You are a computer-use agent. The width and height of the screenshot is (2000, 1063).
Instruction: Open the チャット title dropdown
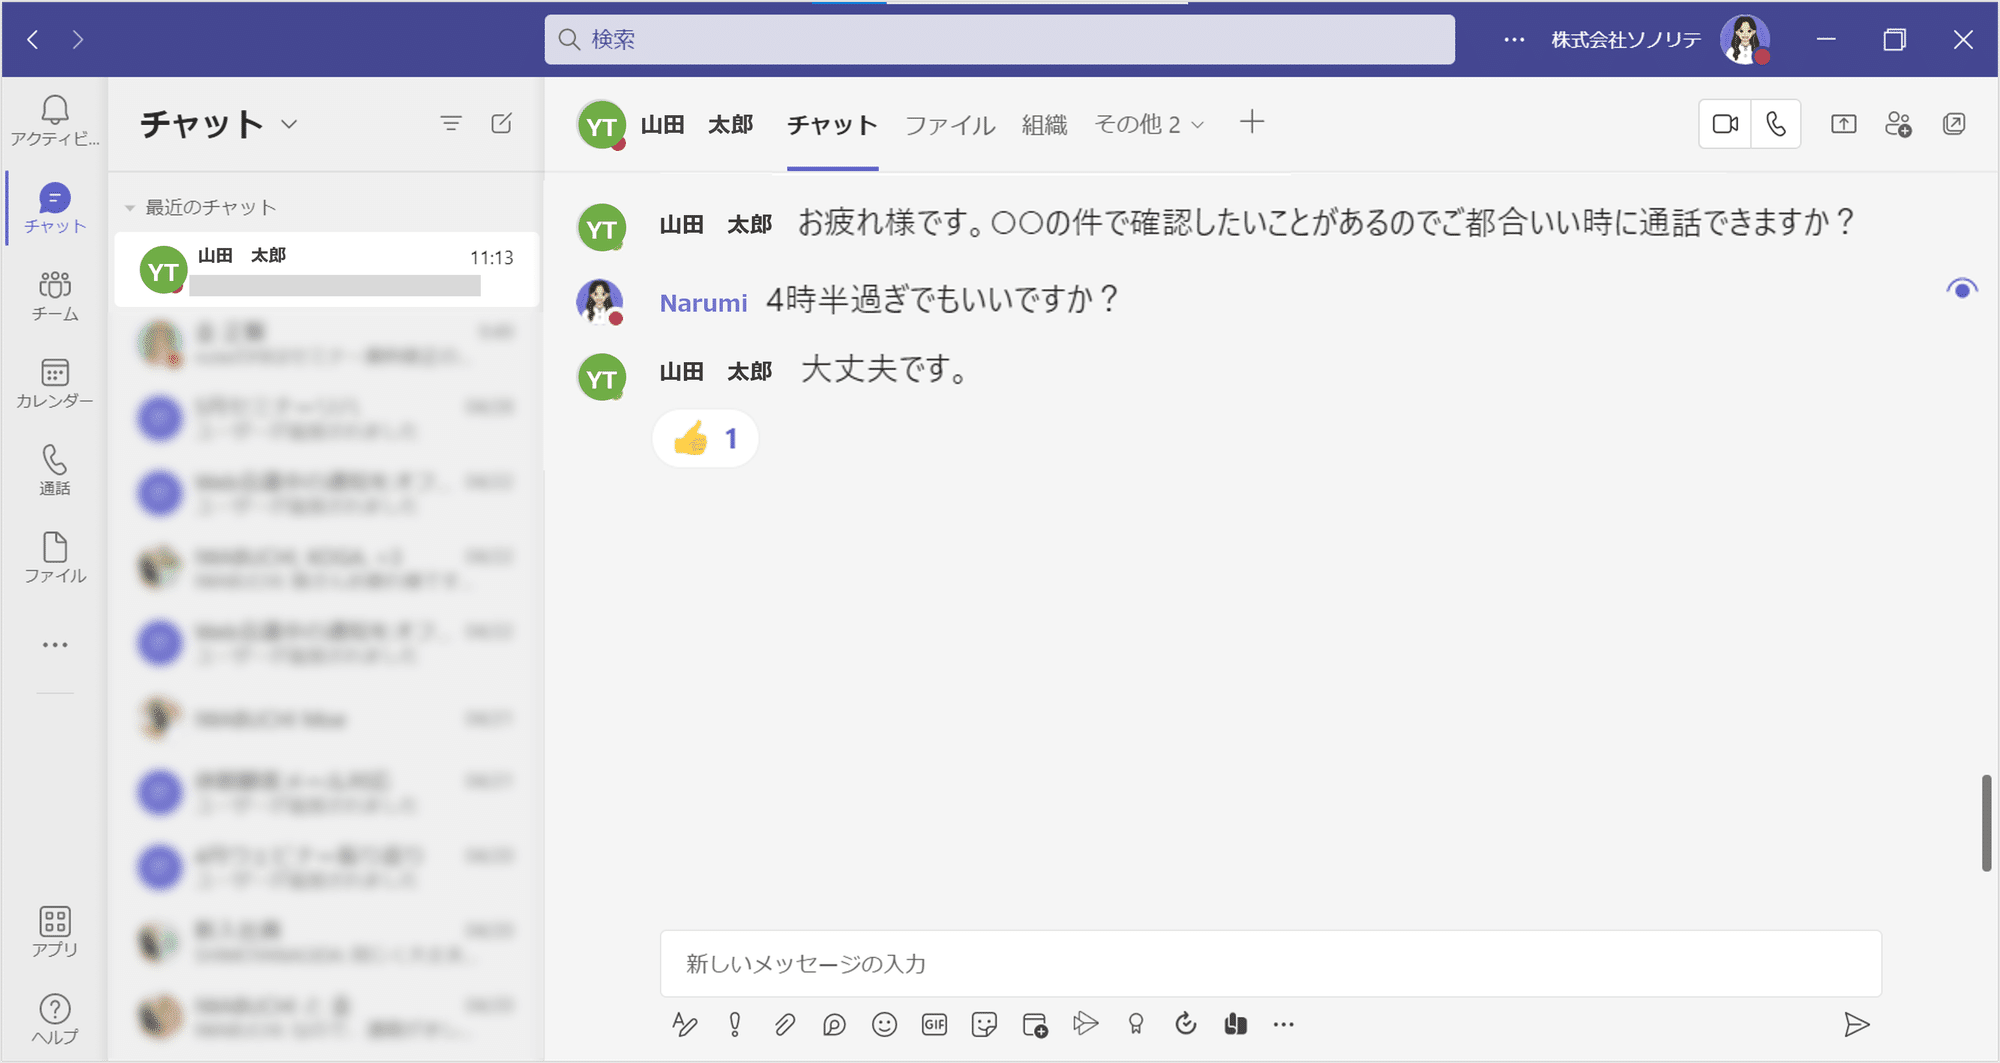pyautogui.click(x=289, y=124)
